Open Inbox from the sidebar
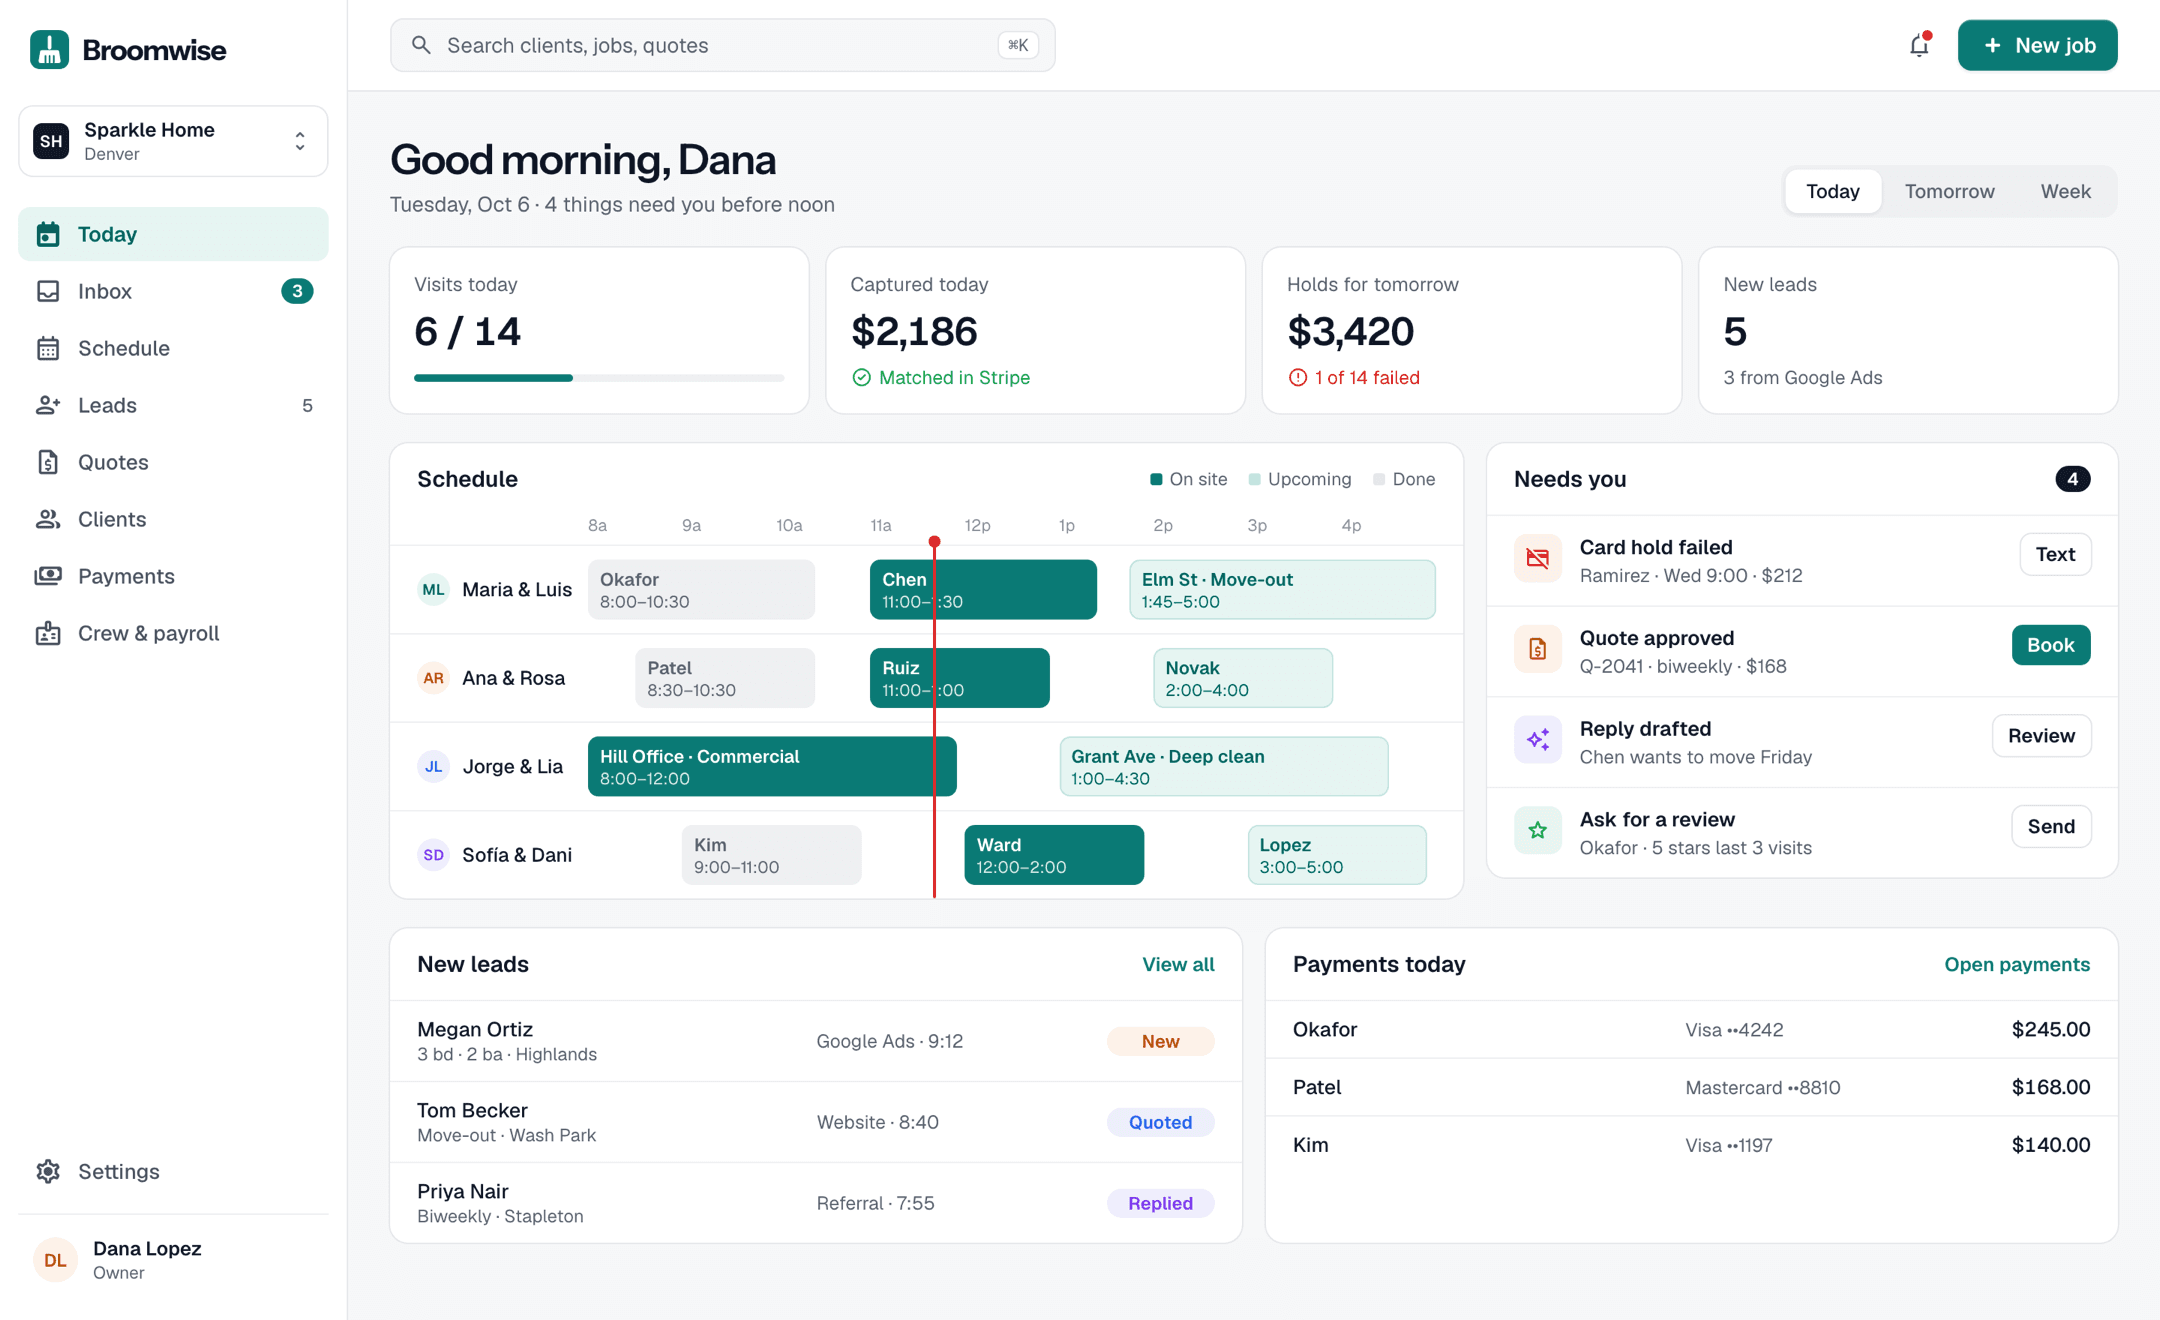Image resolution: width=2160 pixels, height=1320 pixels. [x=173, y=291]
